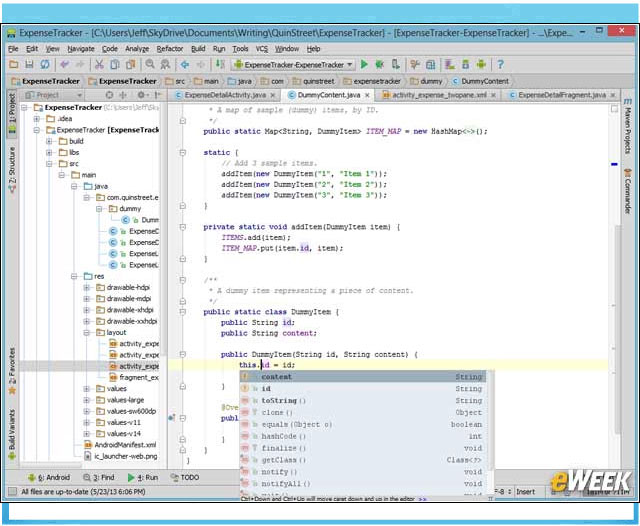Switch to ExpenseDetailActivity.java tab

click(225, 95)
